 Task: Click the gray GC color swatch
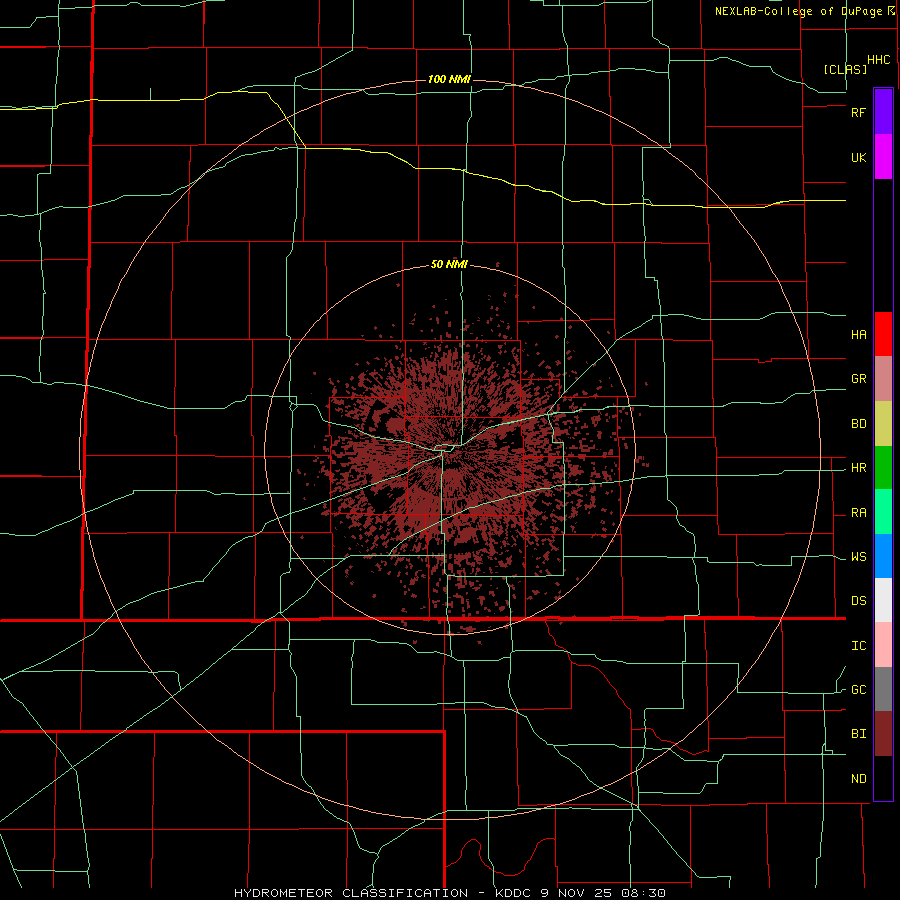click(883, 689)
